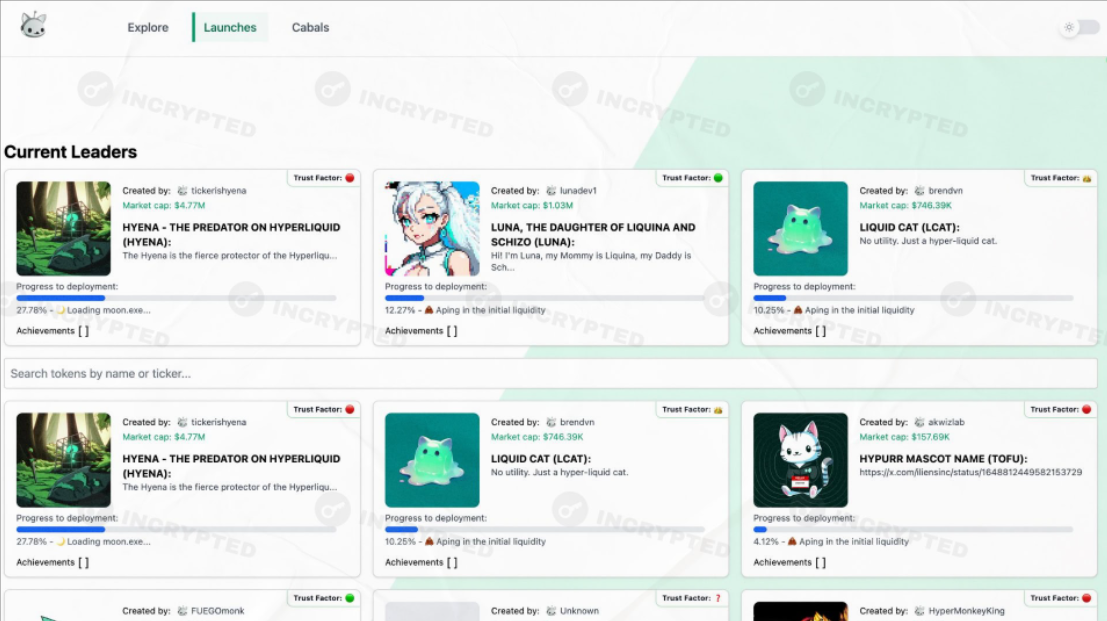Open 'HYPURR MASCOT NAME (TOFU)' title
The height and width of the screenshot is (621, 1107).
[x=943, y=459]
